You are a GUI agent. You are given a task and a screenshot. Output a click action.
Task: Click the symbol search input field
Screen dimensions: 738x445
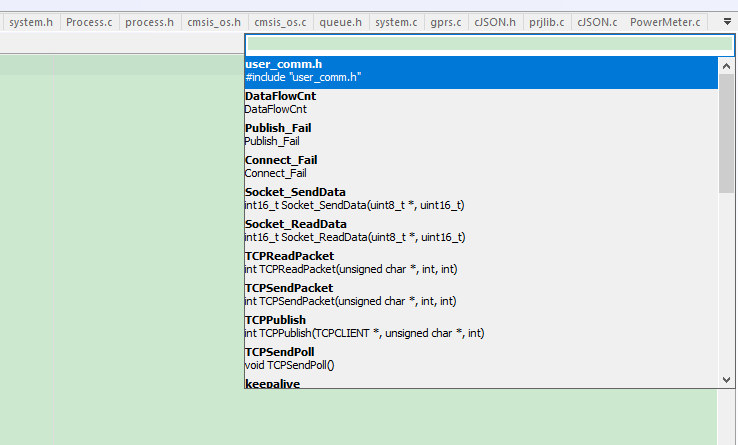(489, 44)
